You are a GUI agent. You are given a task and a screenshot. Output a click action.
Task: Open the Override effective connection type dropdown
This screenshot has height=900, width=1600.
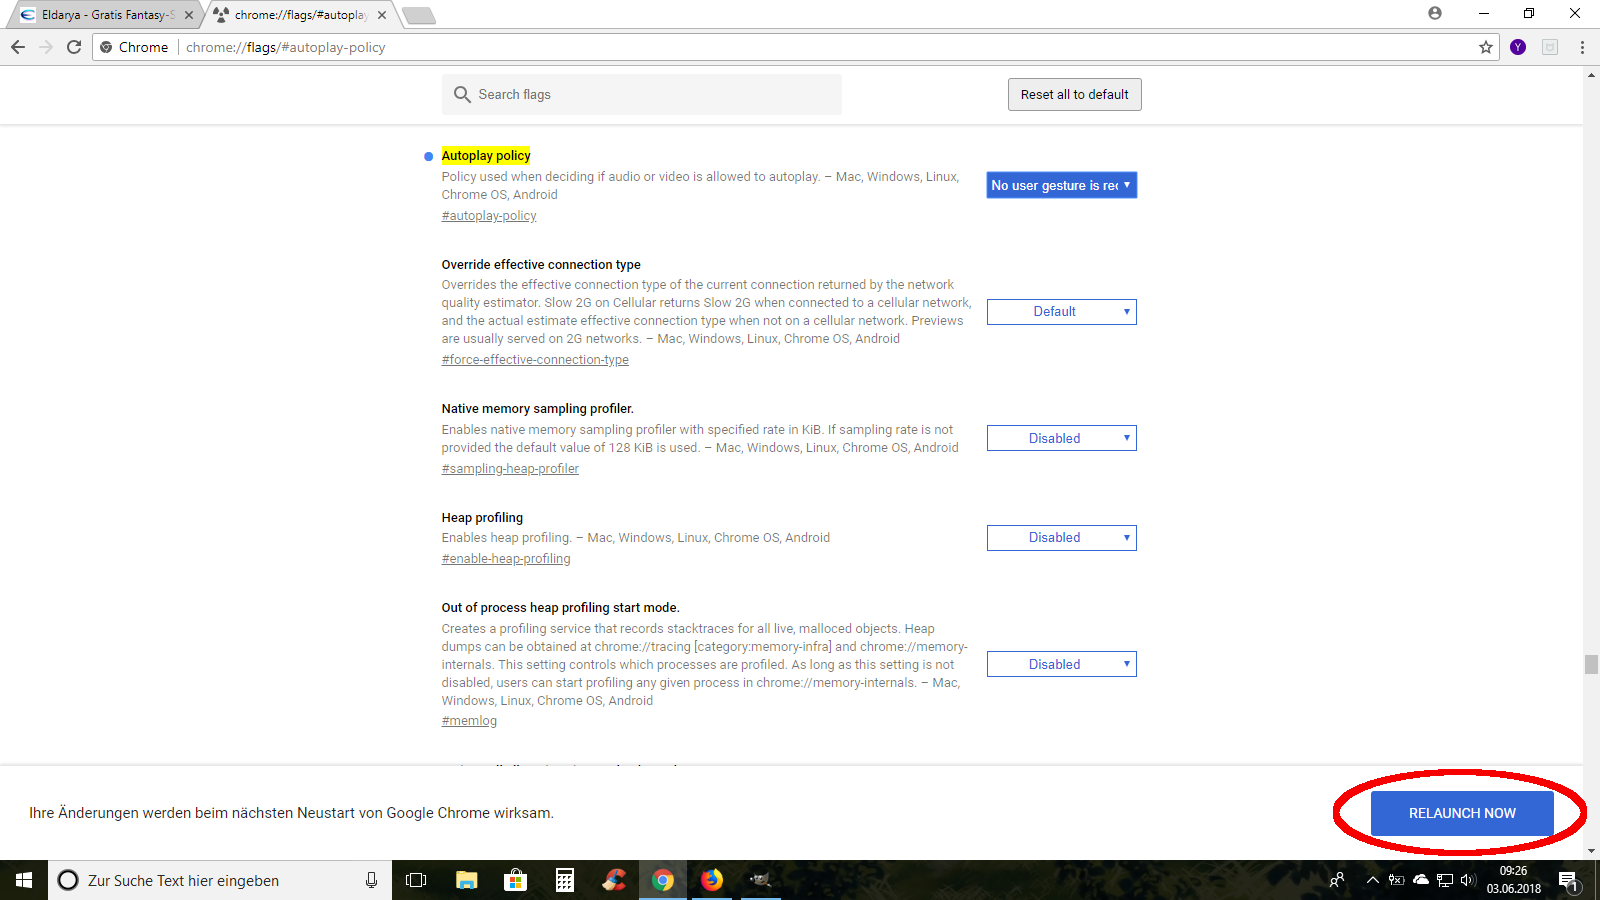point(1061,312)
